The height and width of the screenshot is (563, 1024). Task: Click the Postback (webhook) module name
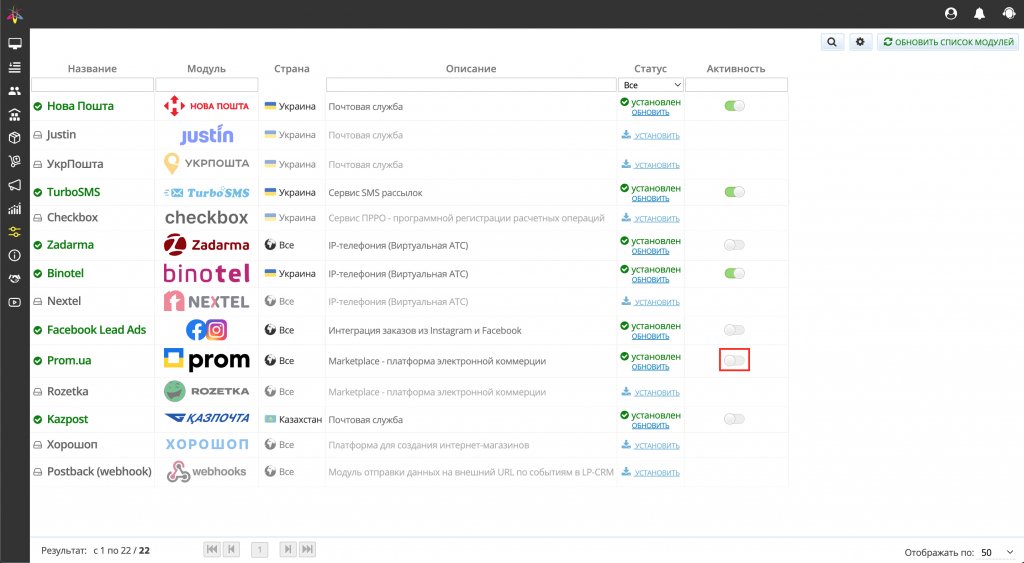99,472
